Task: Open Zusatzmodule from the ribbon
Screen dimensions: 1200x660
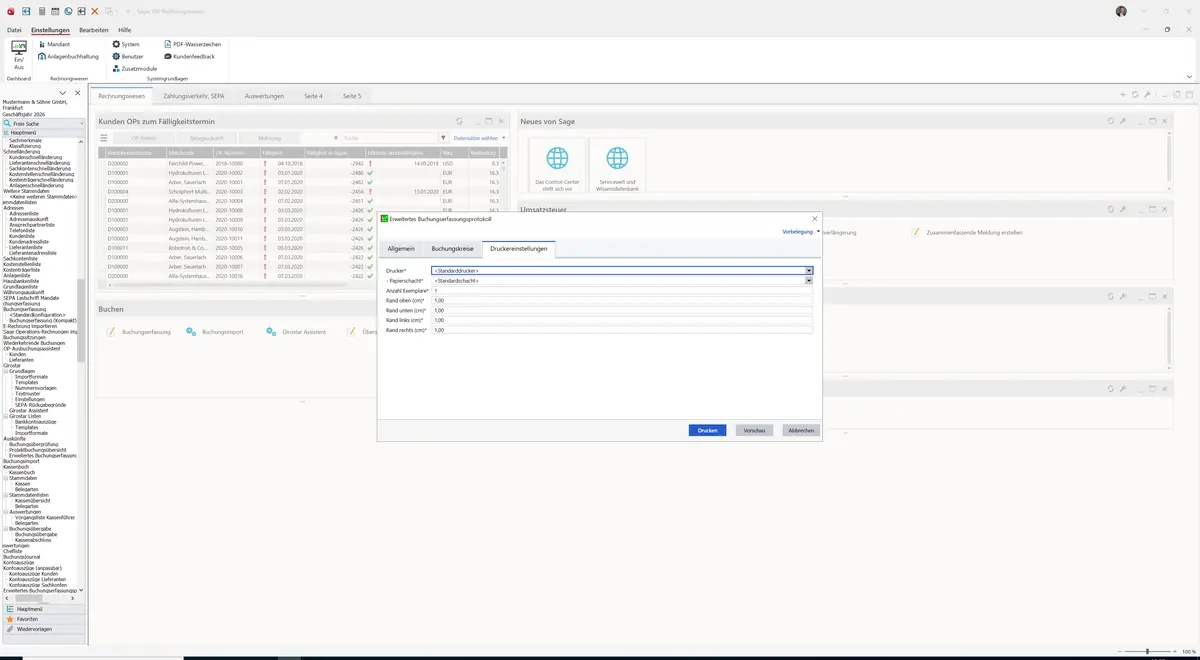Action: pyautogui.click(x=135, y=69)
